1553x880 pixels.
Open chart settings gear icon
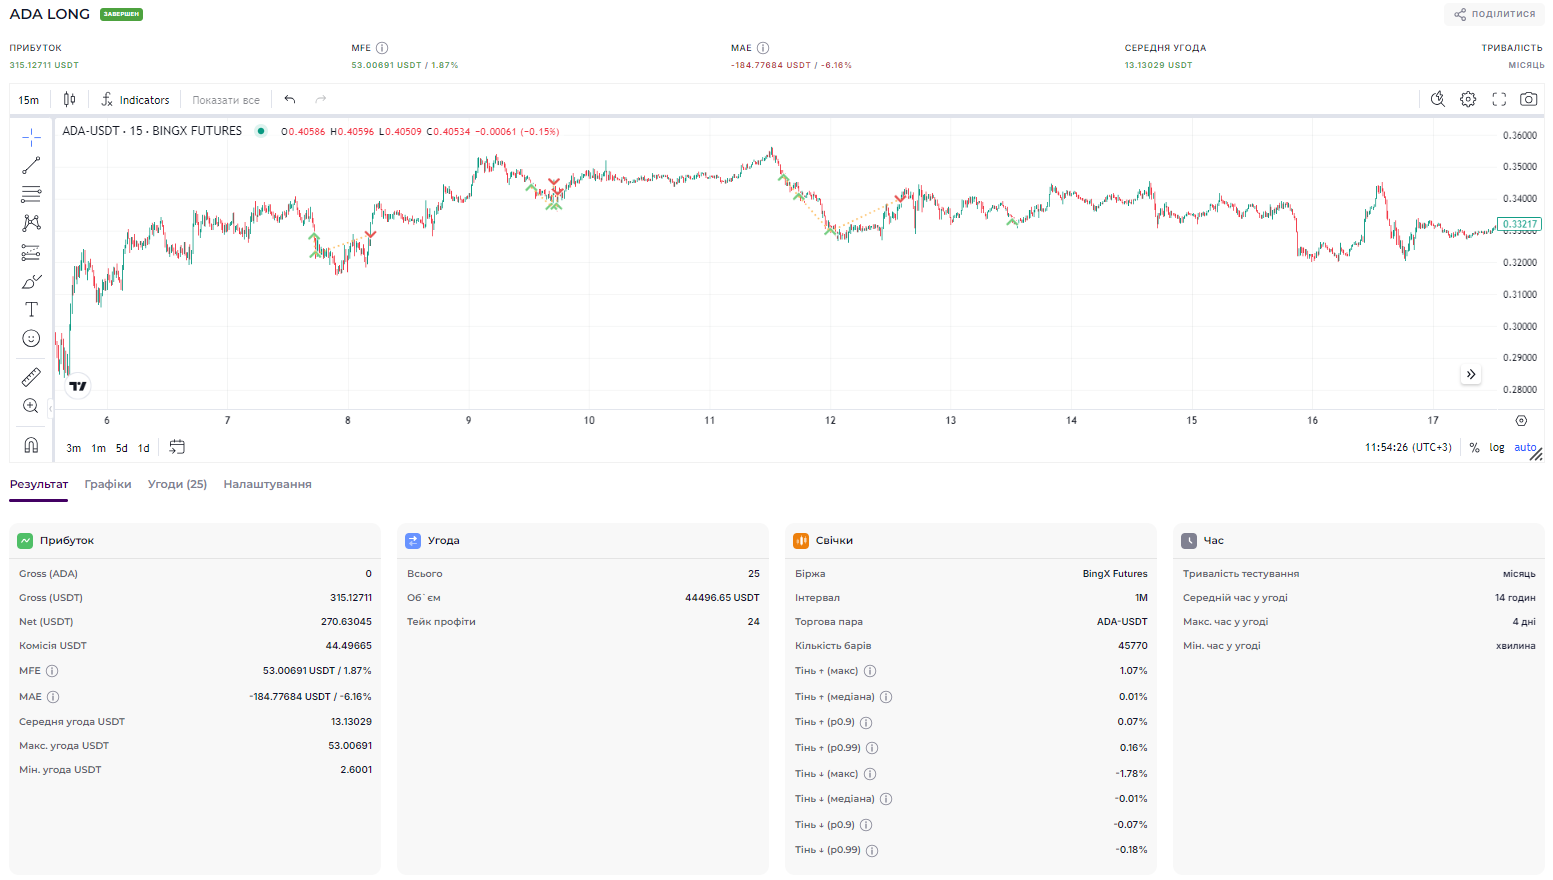pyautogui.click(x=1468, y=99)
